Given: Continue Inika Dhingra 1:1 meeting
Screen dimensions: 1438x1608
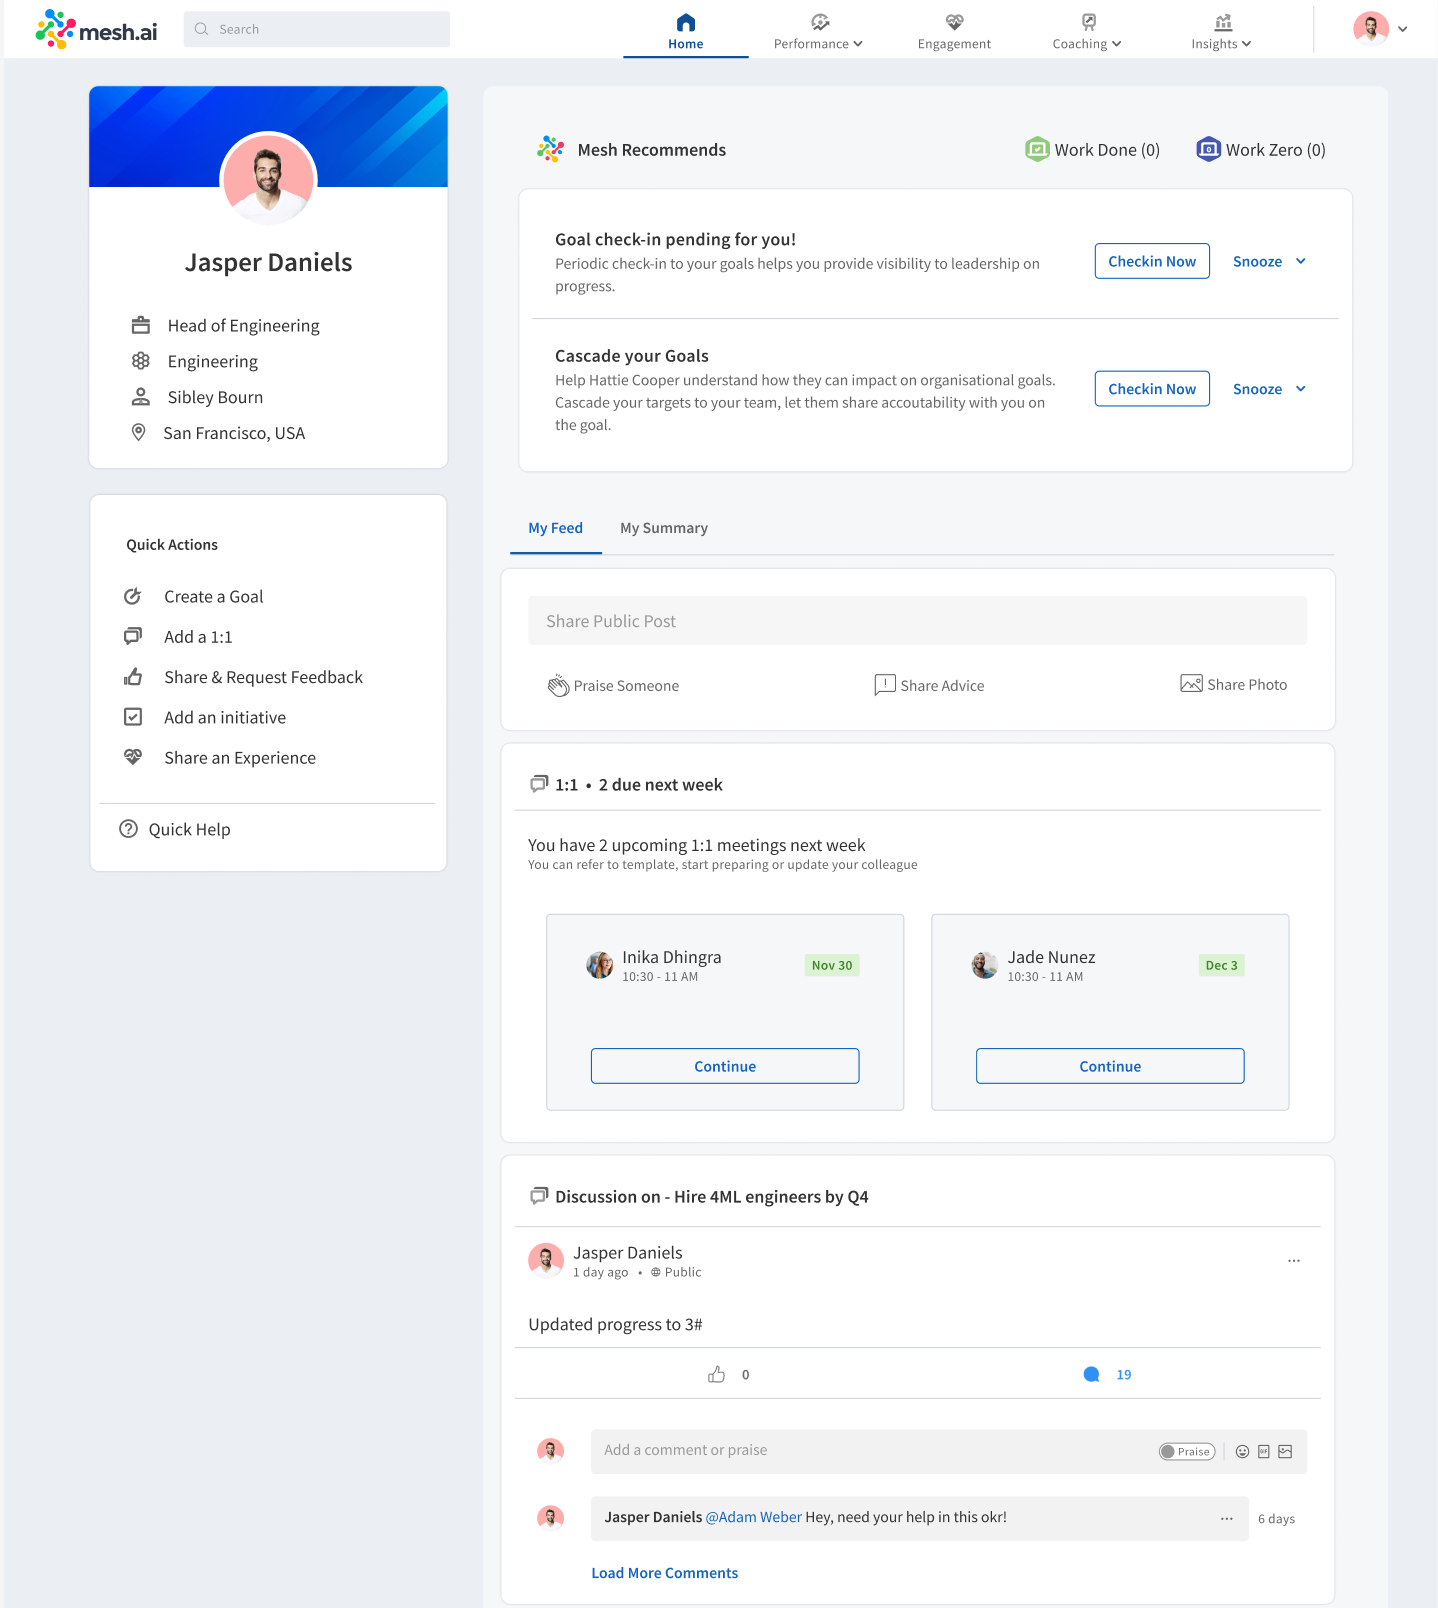Looking at the screenshot, I should pos(725,1066).
